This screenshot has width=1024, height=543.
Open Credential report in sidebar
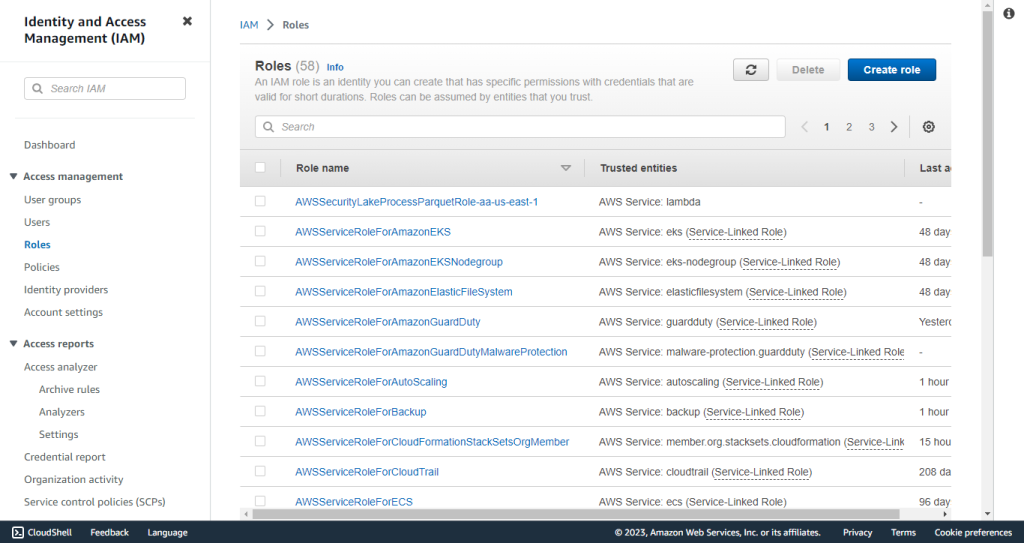pos(65,457)
